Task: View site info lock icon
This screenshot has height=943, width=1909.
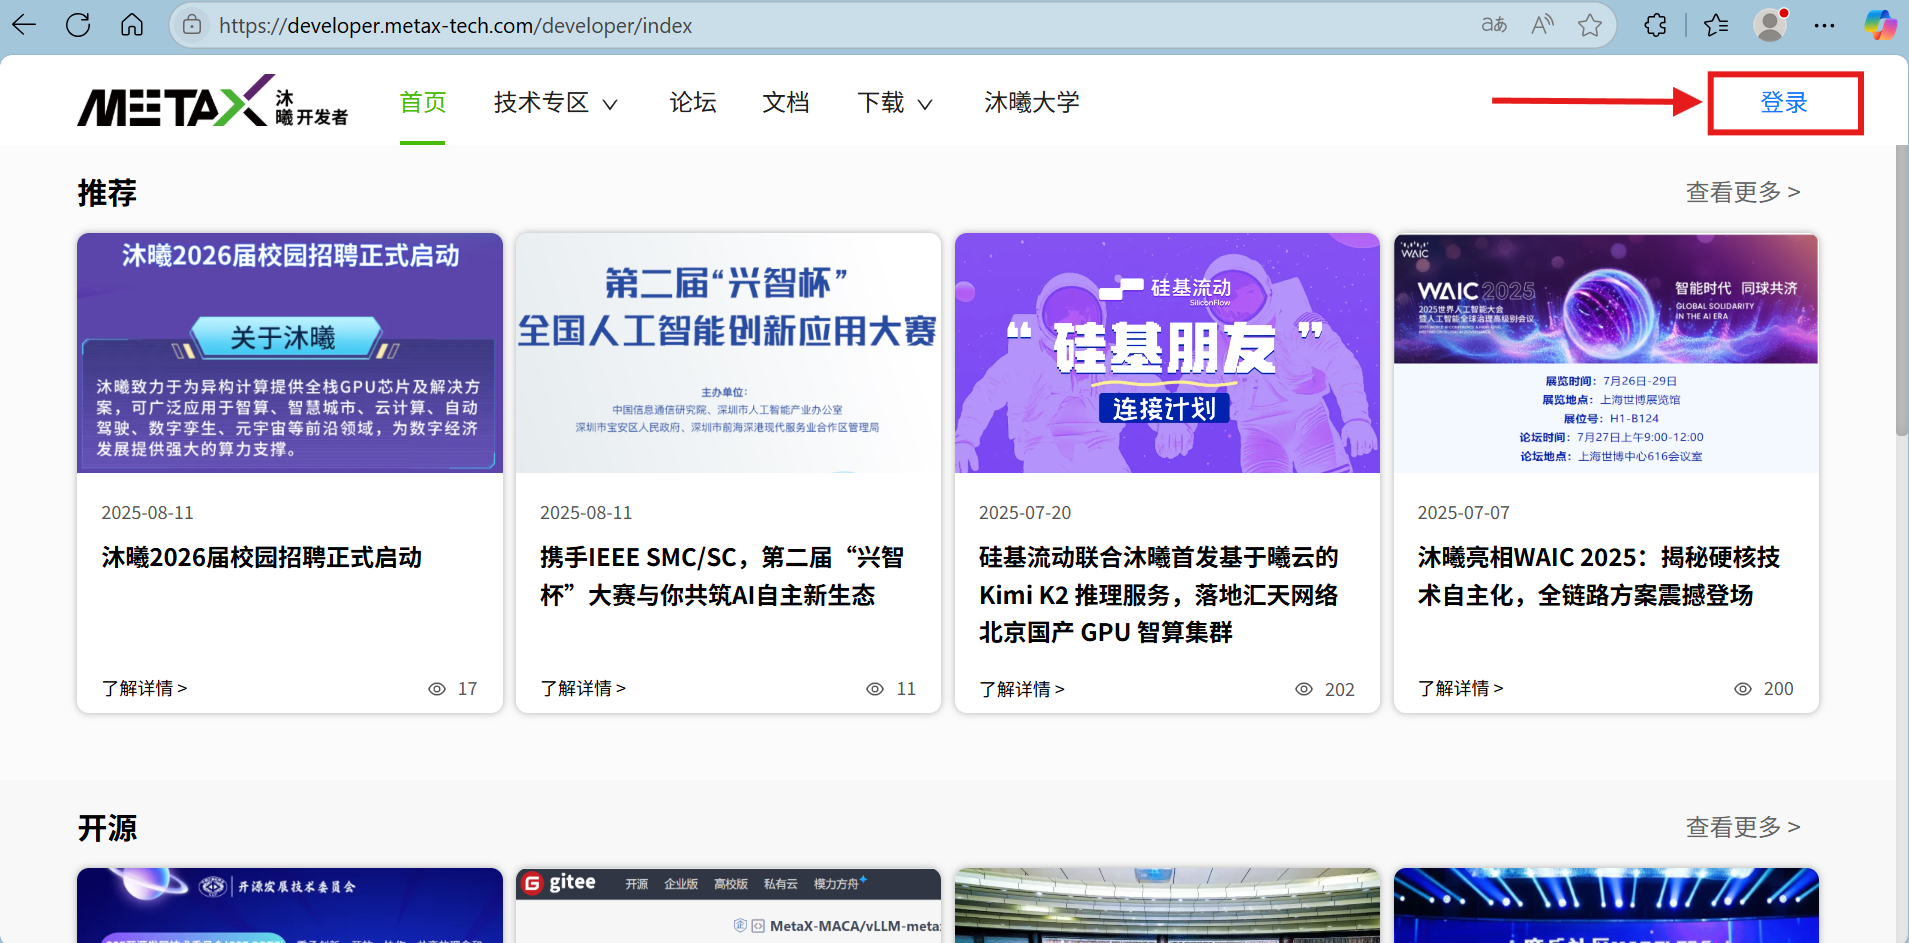Action: [x=192, y=25]
